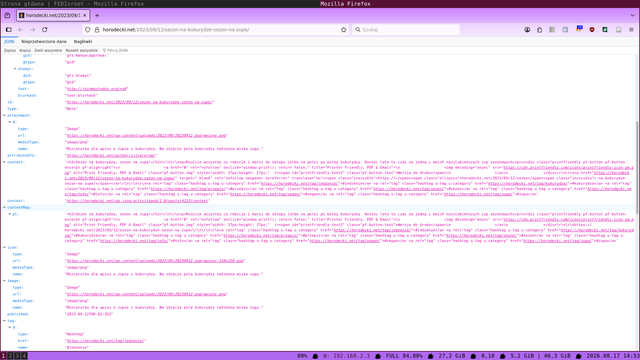Click the grey extension icon left of the hamburger menu
Screen dimensions: 640x360
[618, 29]
